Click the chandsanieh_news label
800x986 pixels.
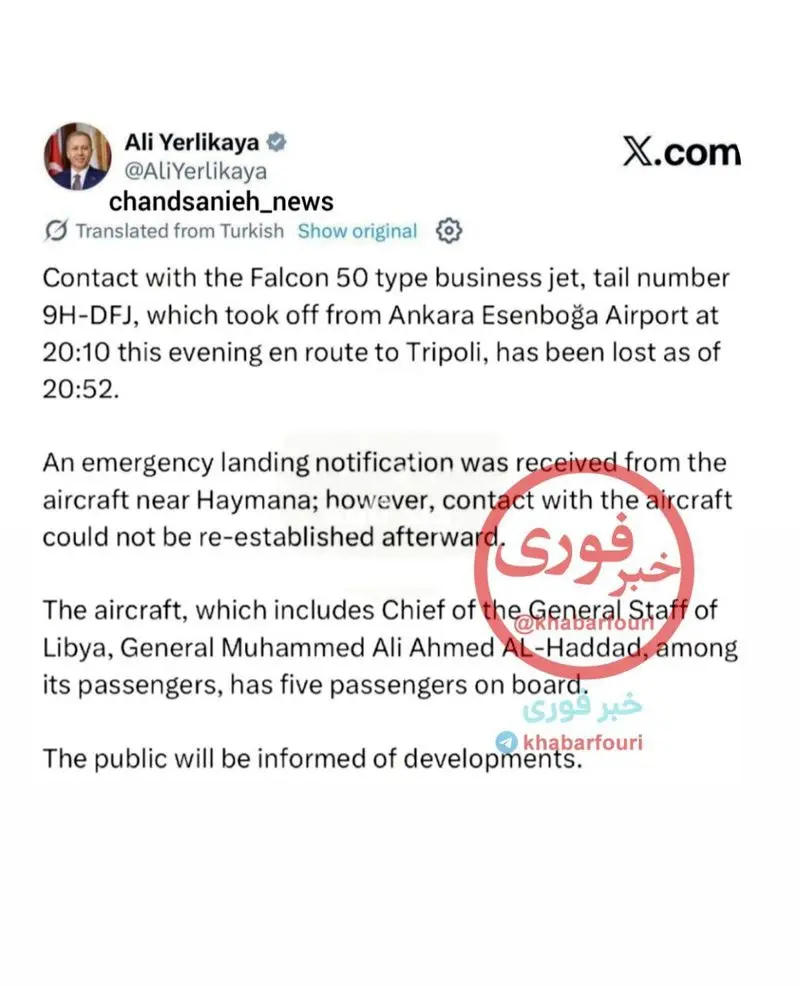(221, 202)
